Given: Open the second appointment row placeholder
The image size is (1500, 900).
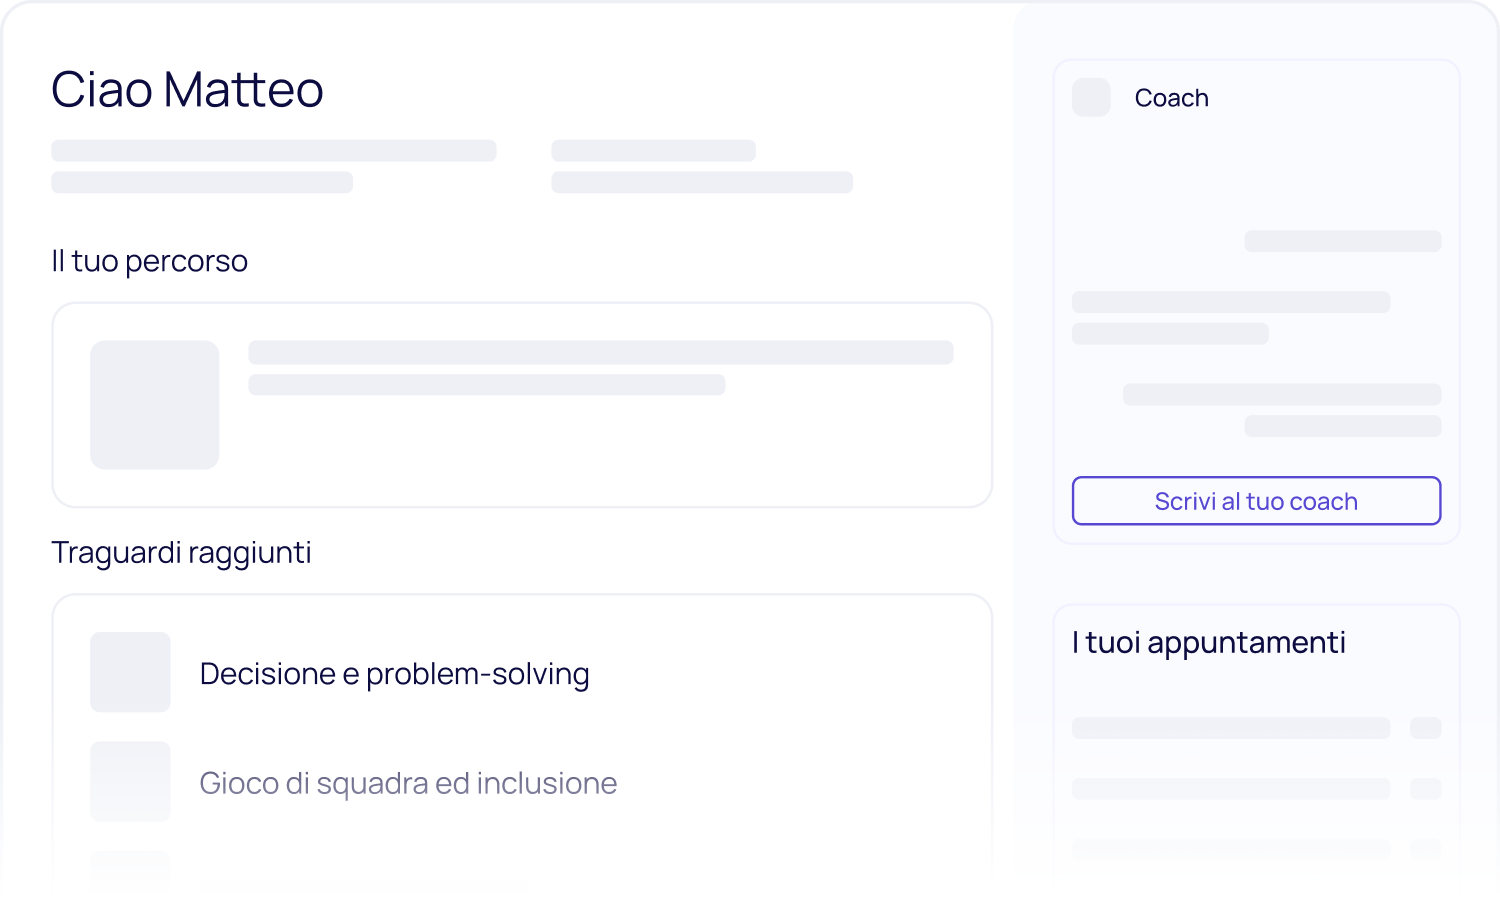Looking at the screenshot, I should [1230, 788].
